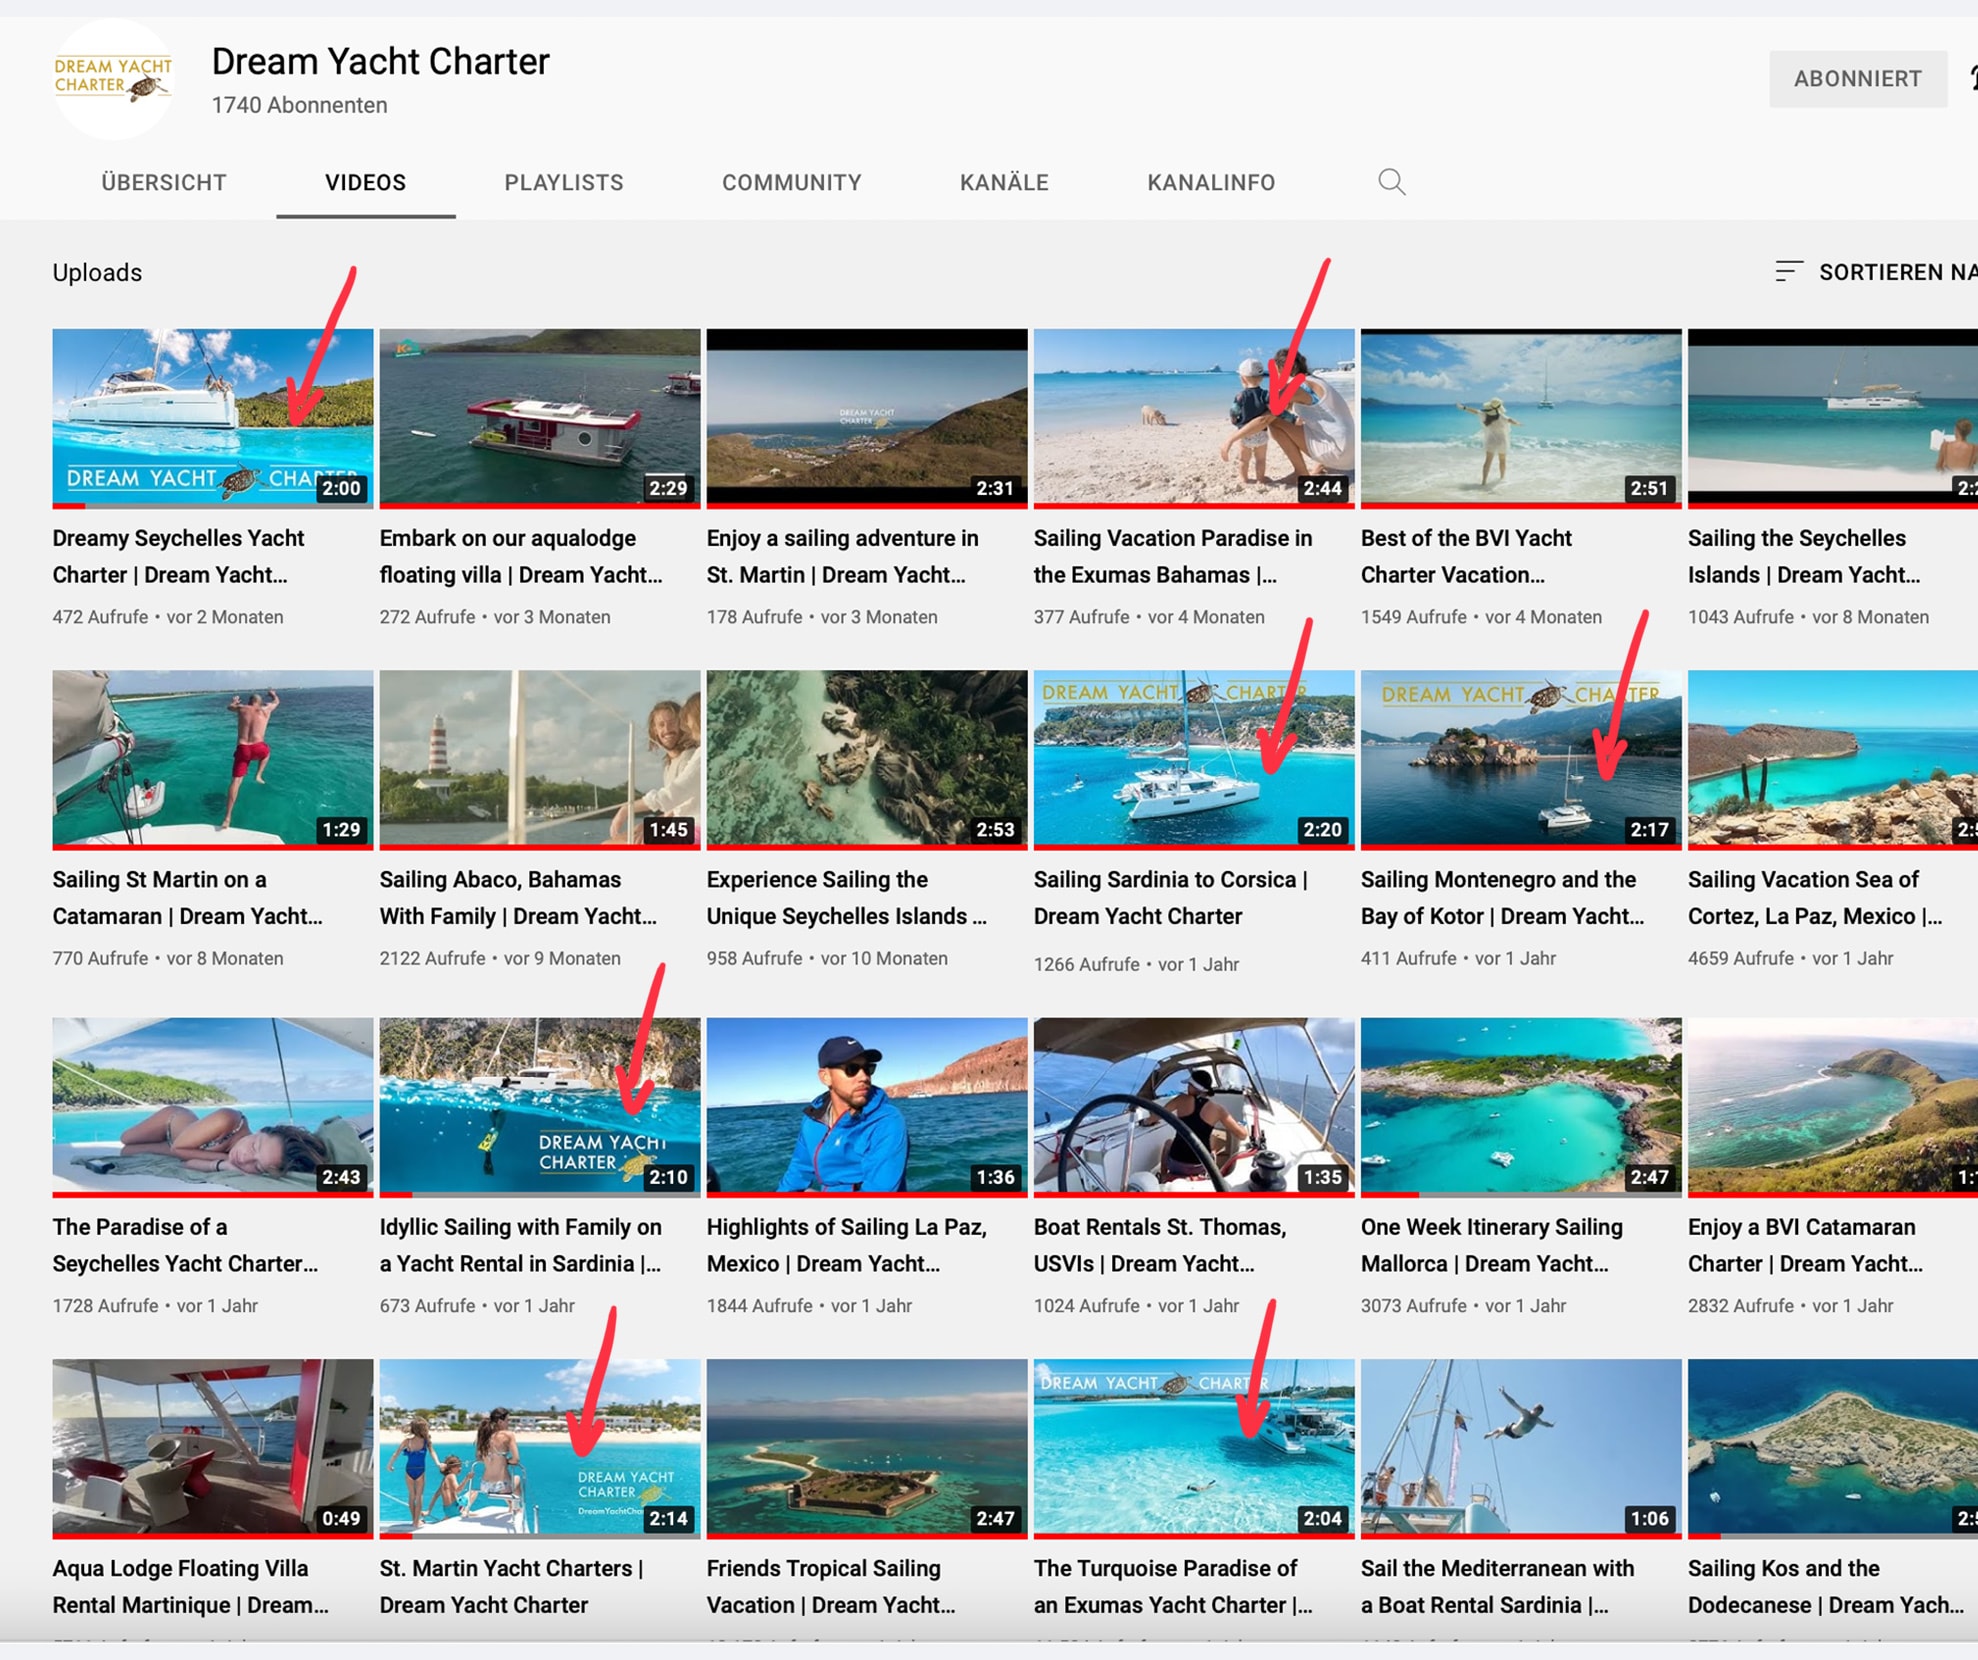This screenshot has height=1660, width=1978.
Task: Play the Best of the BVI thumbnail
Action: click(1521, 418)
